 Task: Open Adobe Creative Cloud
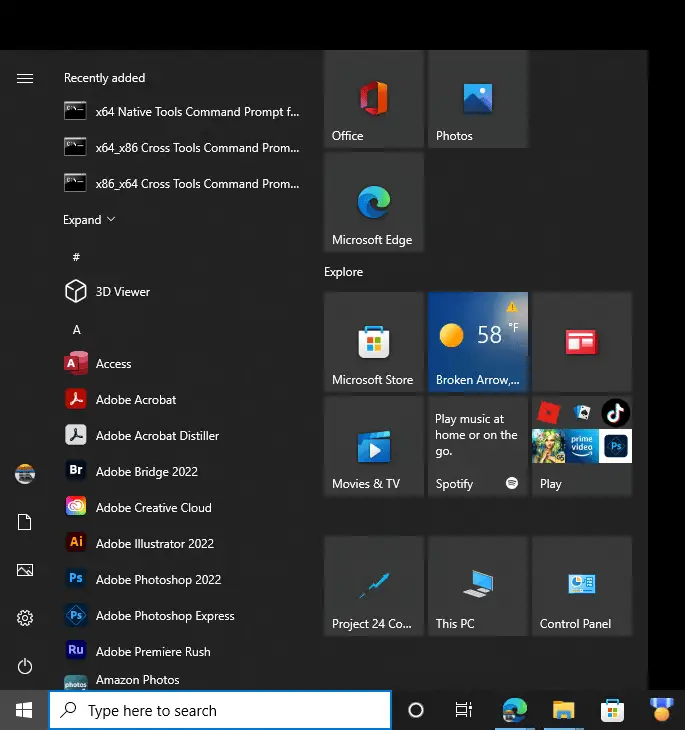click(x=184, y=507)
